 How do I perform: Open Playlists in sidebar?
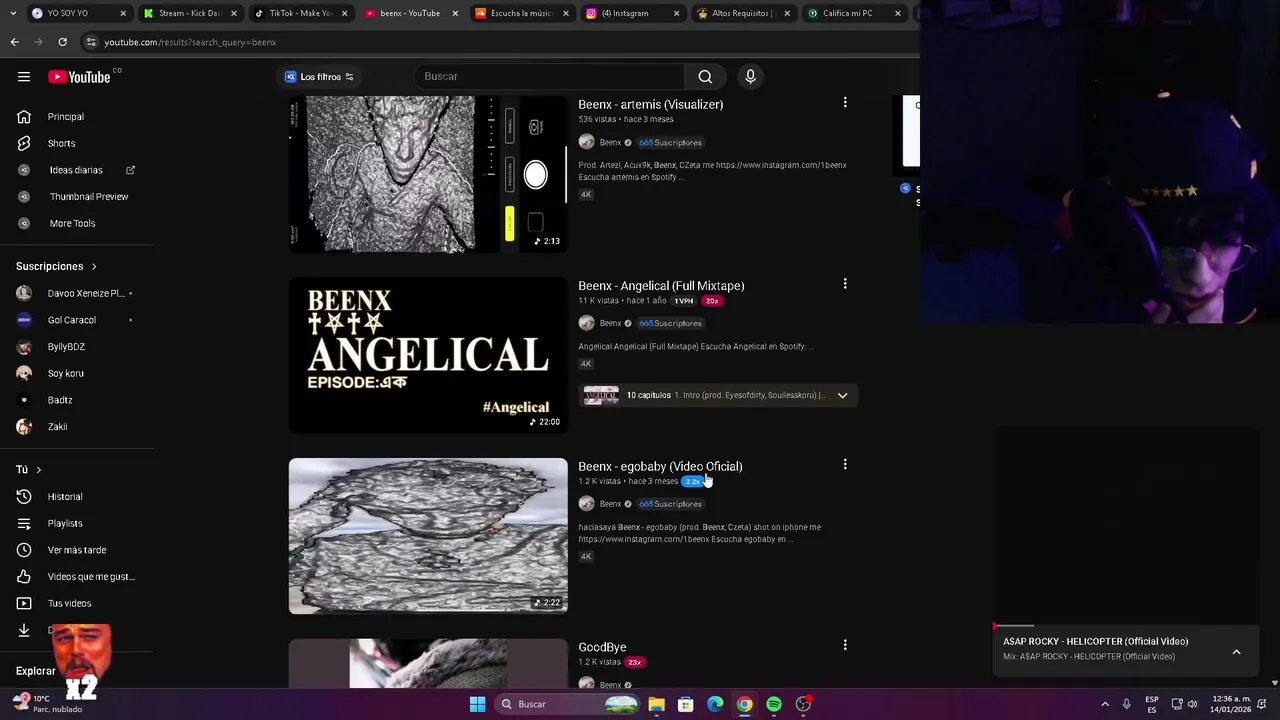point(76,523)
